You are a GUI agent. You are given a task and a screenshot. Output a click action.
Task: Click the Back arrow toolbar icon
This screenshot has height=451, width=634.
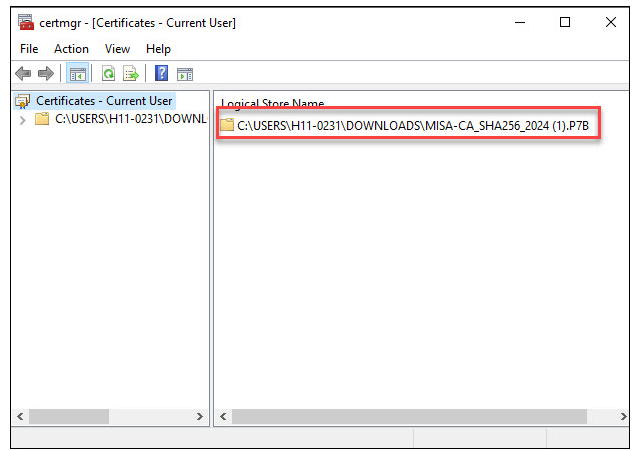click(x=23, y=73)
